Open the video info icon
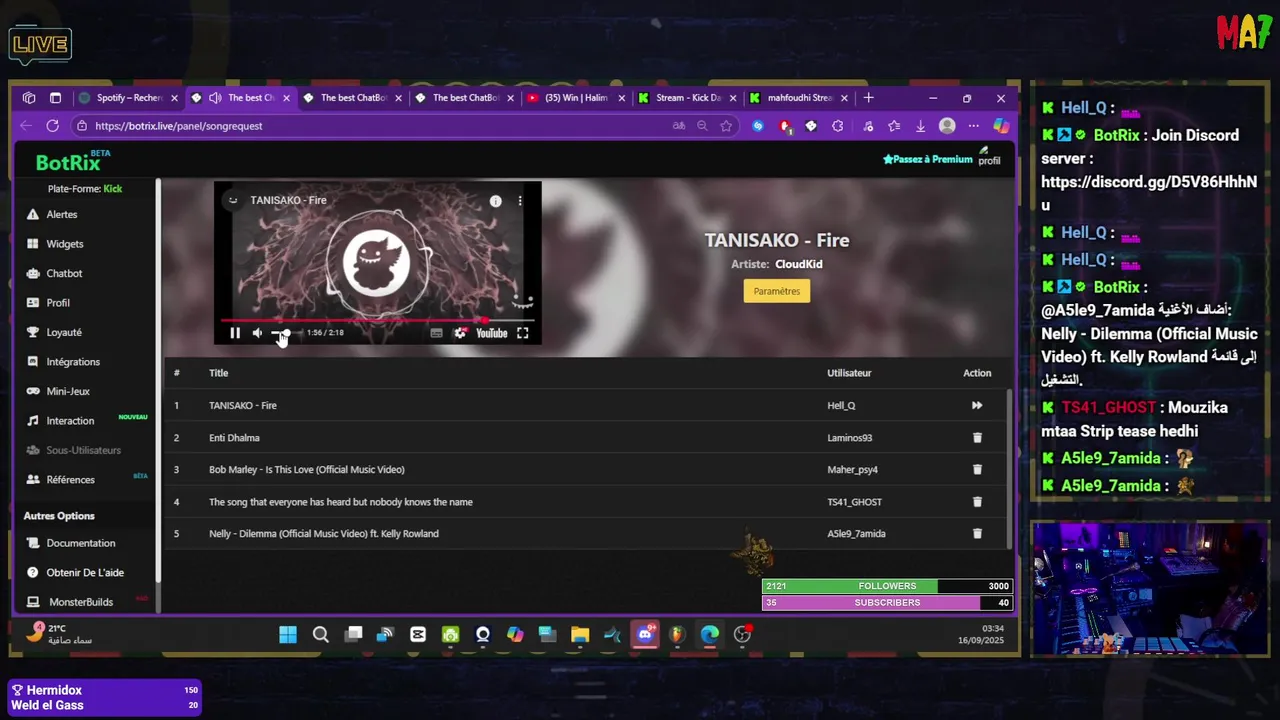This screenshot has width=1280, height=720. 495,201
